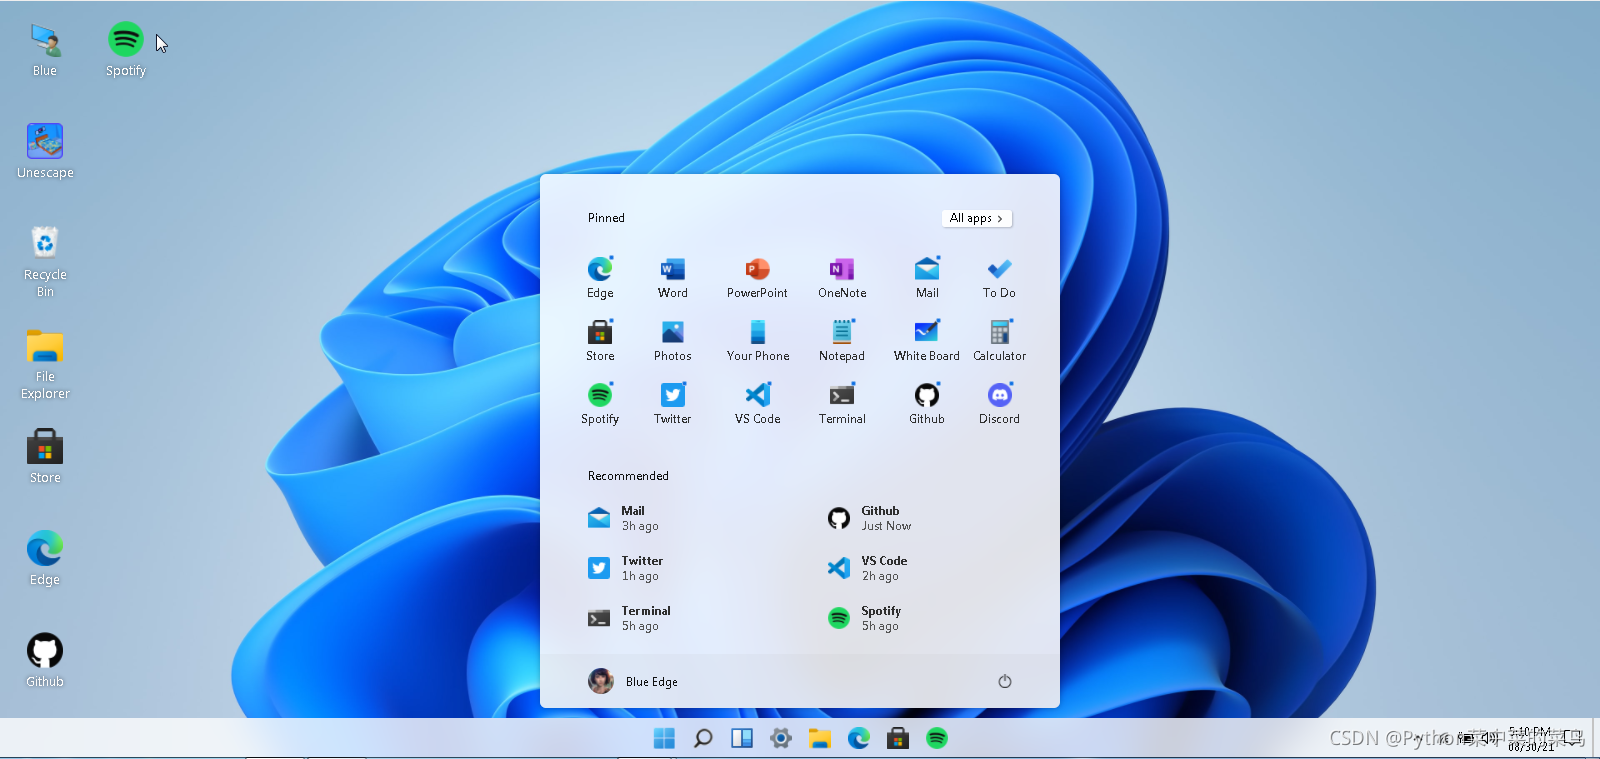
Task: Open Calculator from pinned apps
Action: [x=999, y=340]
